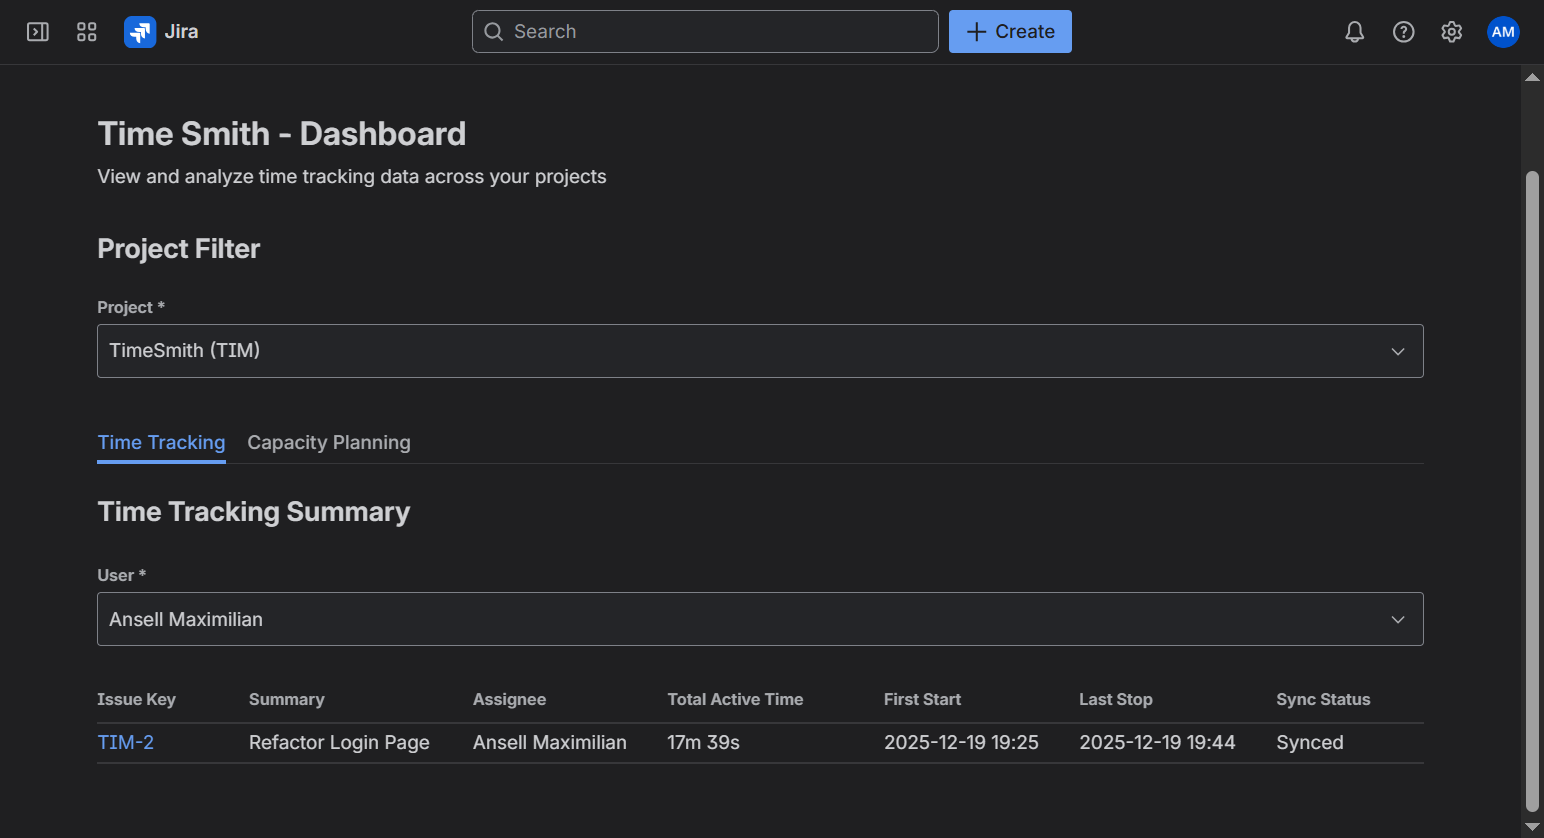
Task: Click the Project dropdown chevron arrow
Action: (1397, 351)
